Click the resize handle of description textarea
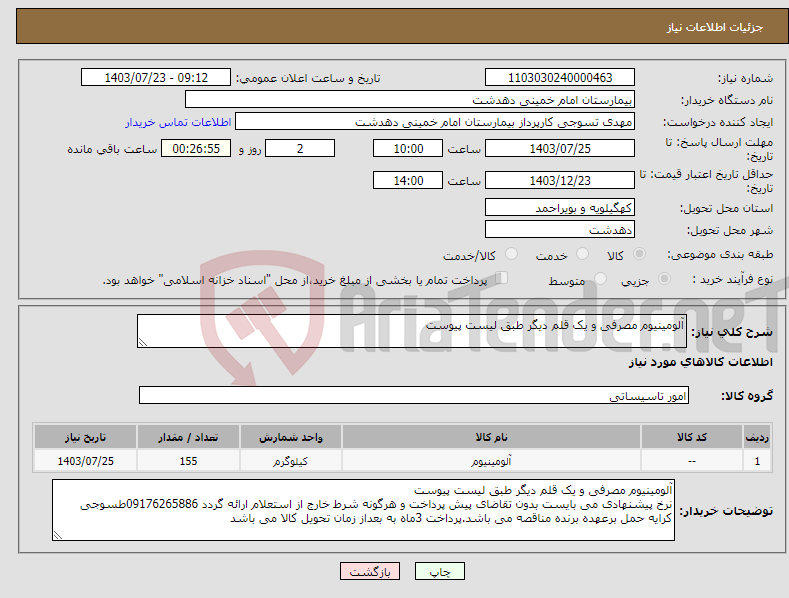The image size is (789, 598). pos(143,342)
